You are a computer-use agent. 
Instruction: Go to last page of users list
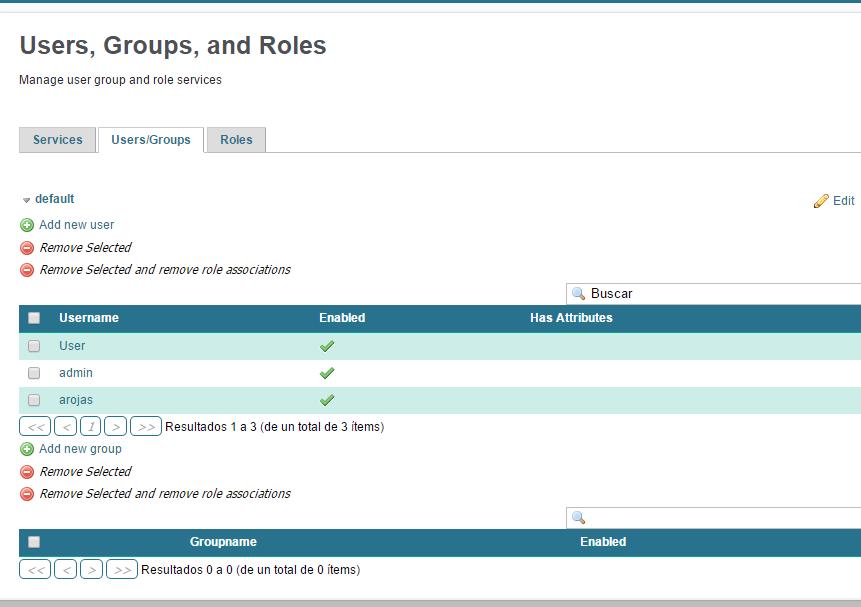(x=145, y=427)
